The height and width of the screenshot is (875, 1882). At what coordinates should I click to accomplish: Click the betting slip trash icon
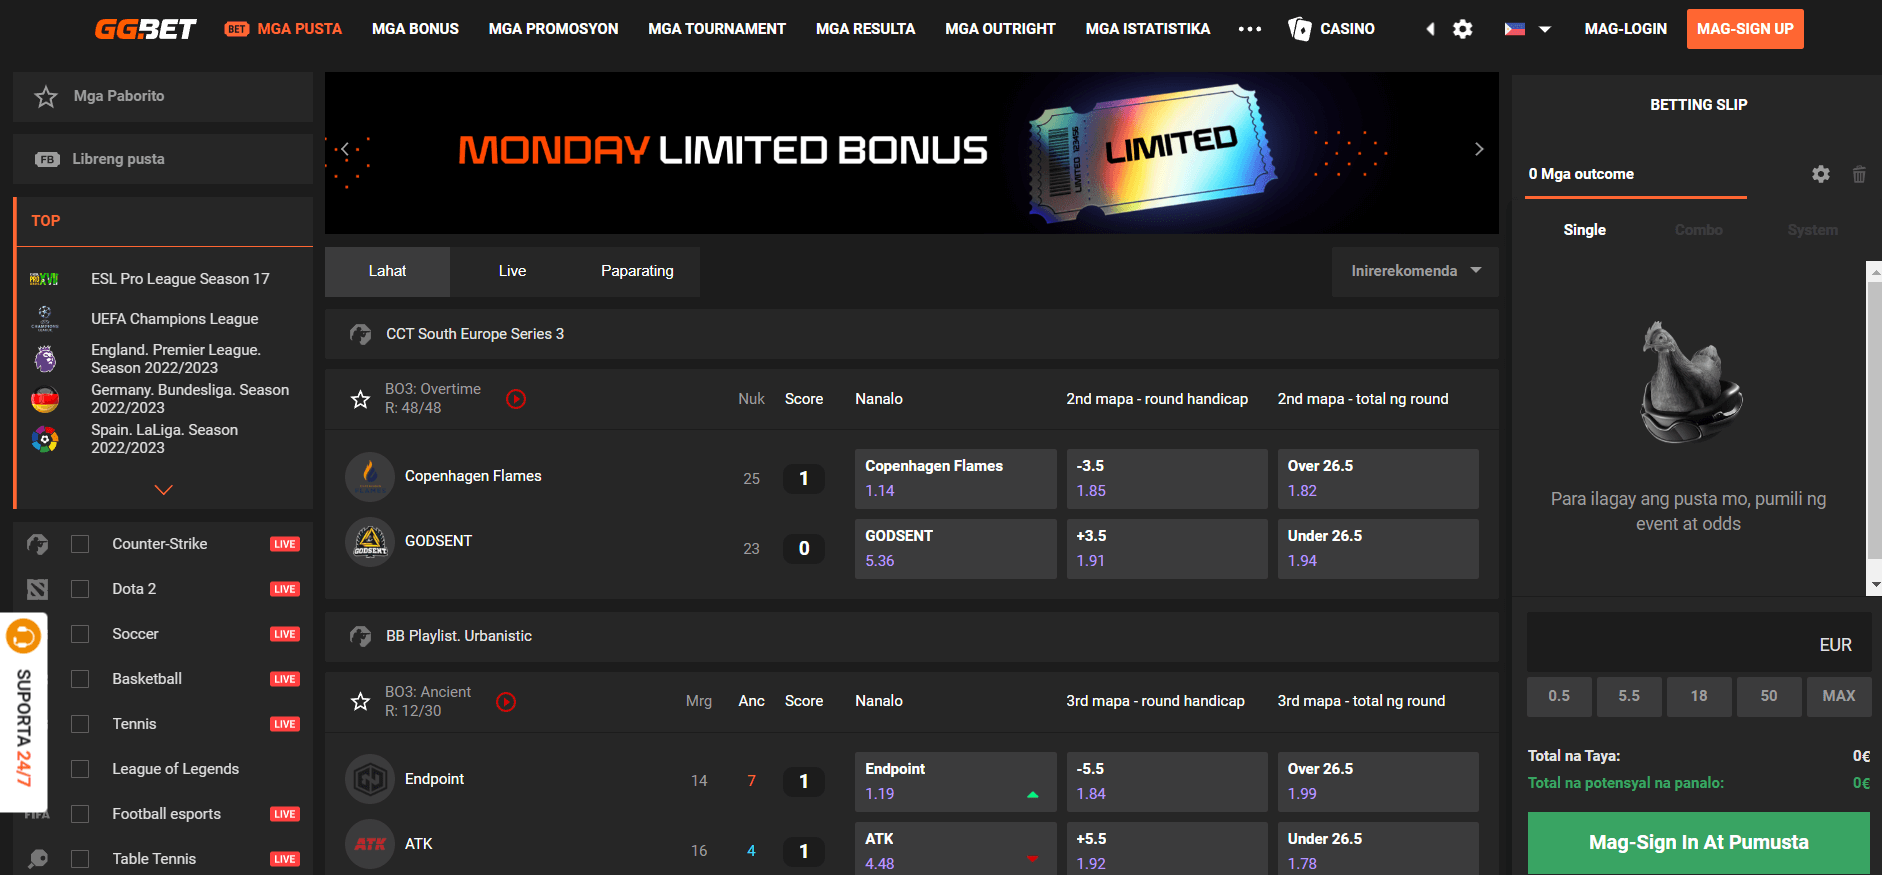[1859, 174]
